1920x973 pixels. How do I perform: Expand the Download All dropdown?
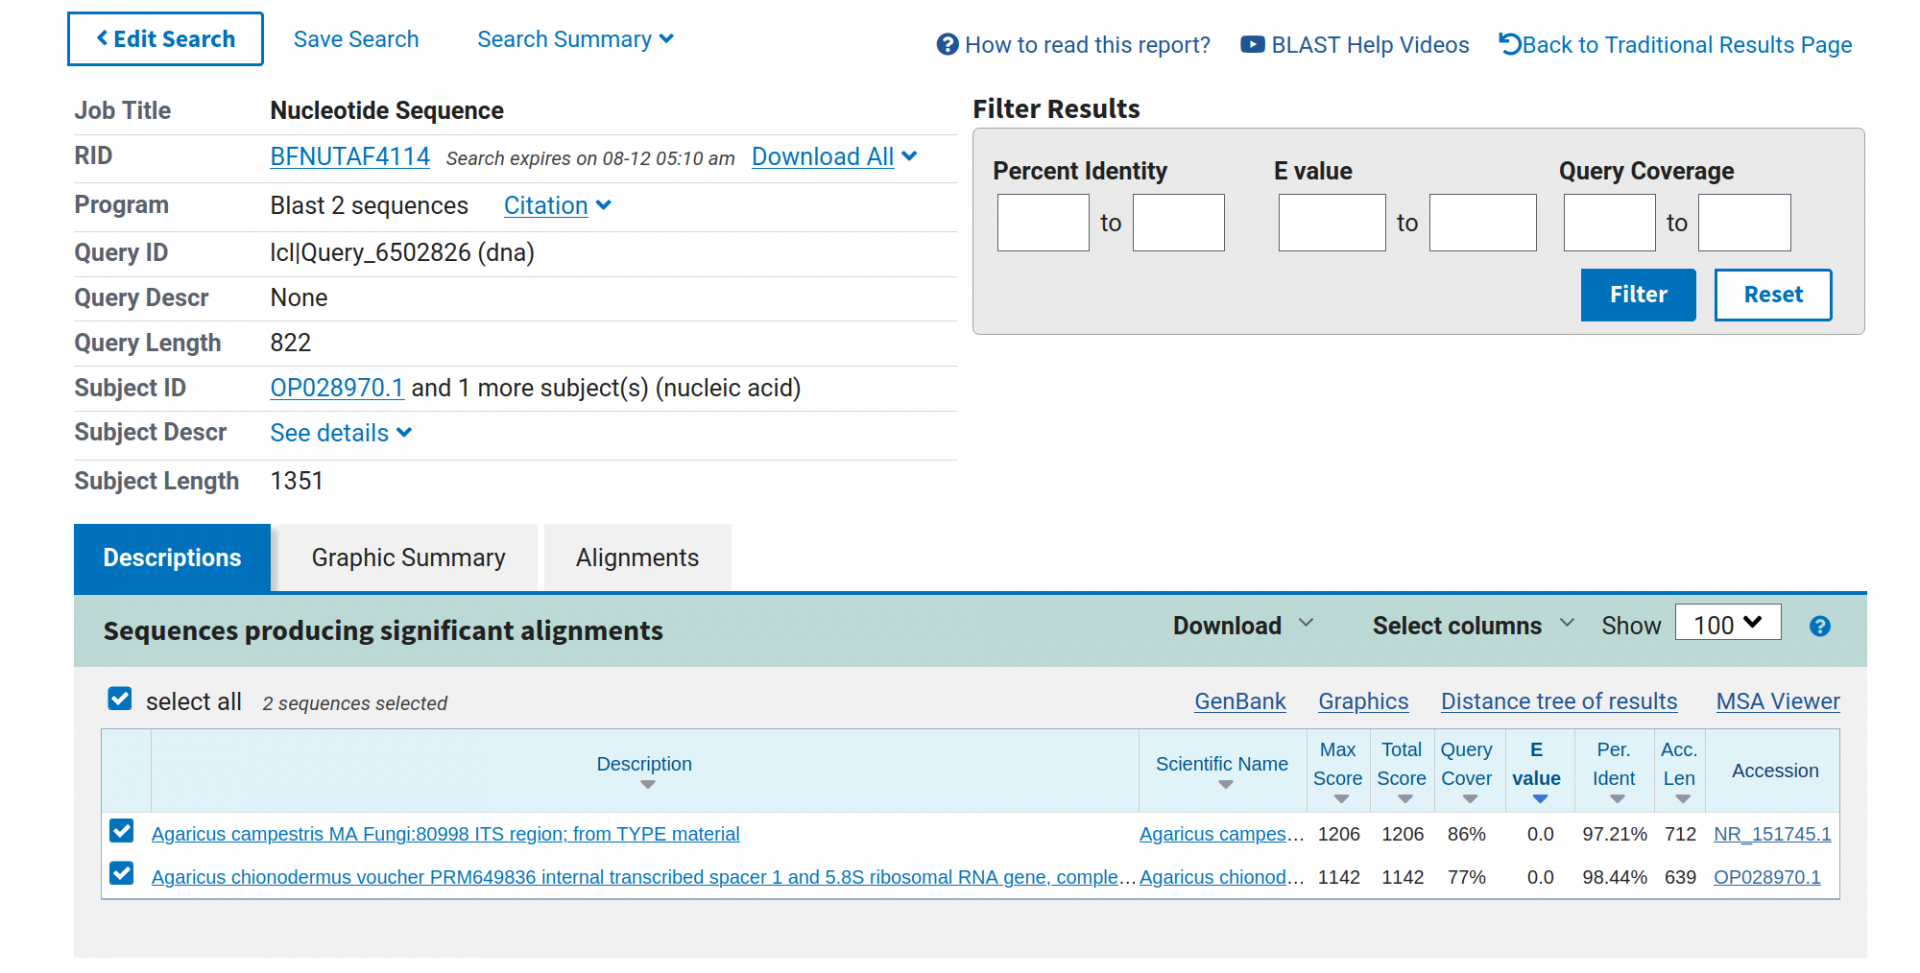833,157
